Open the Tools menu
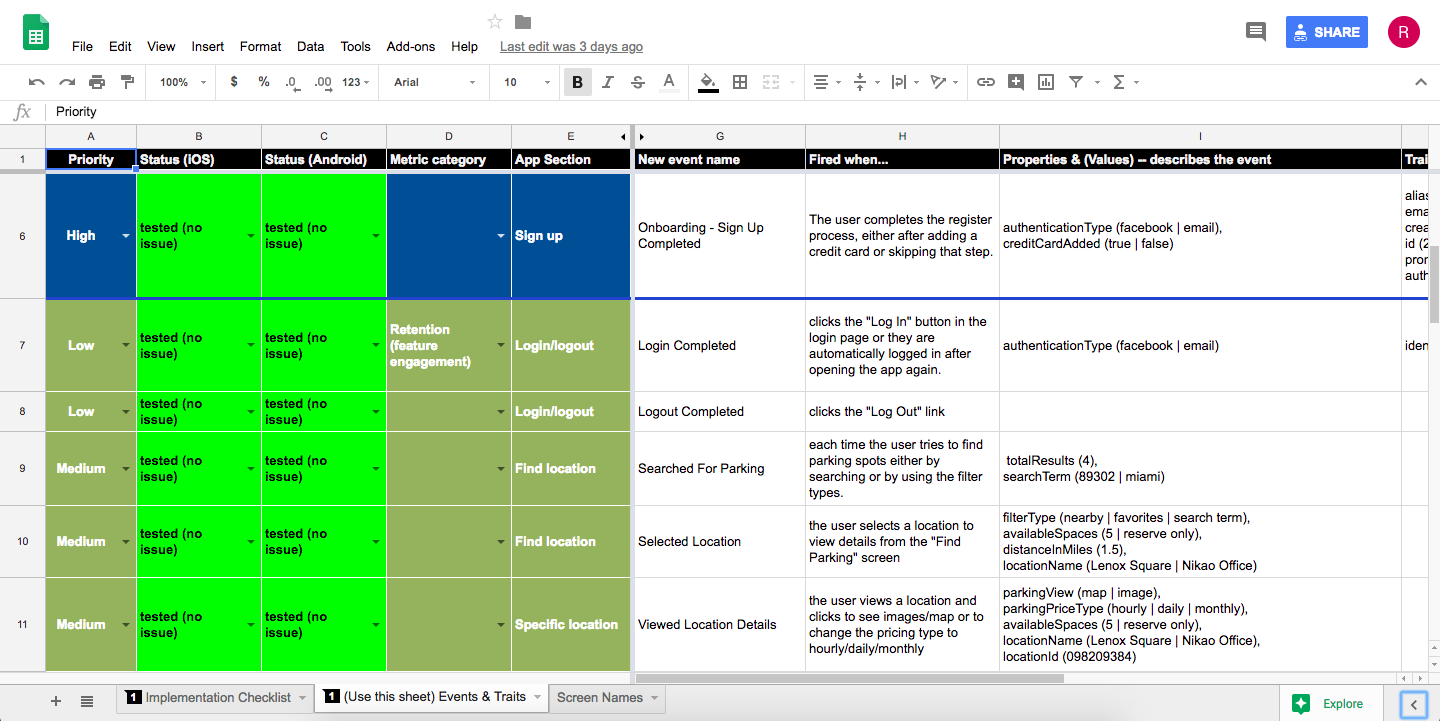The width and height of the screenshot is (1440, 721). point(355,46)
